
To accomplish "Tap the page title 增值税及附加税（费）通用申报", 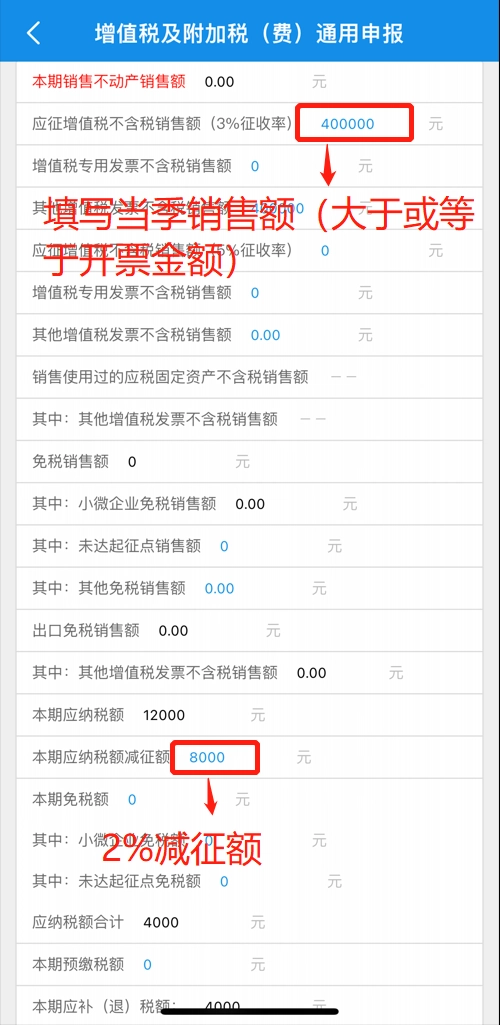I will click(x=249, y=33).
